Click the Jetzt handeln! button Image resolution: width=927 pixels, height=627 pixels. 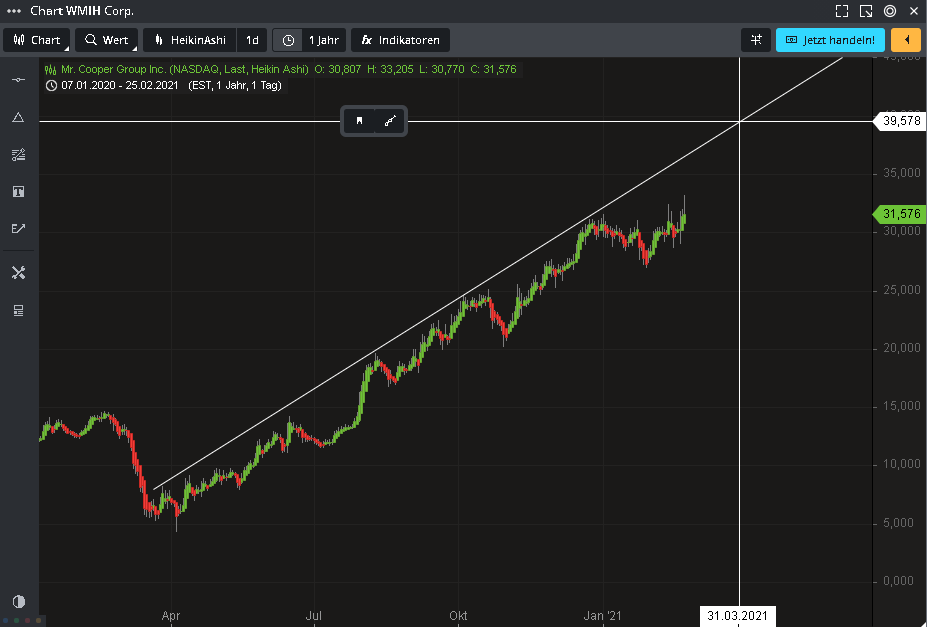(x=830, y=40)
